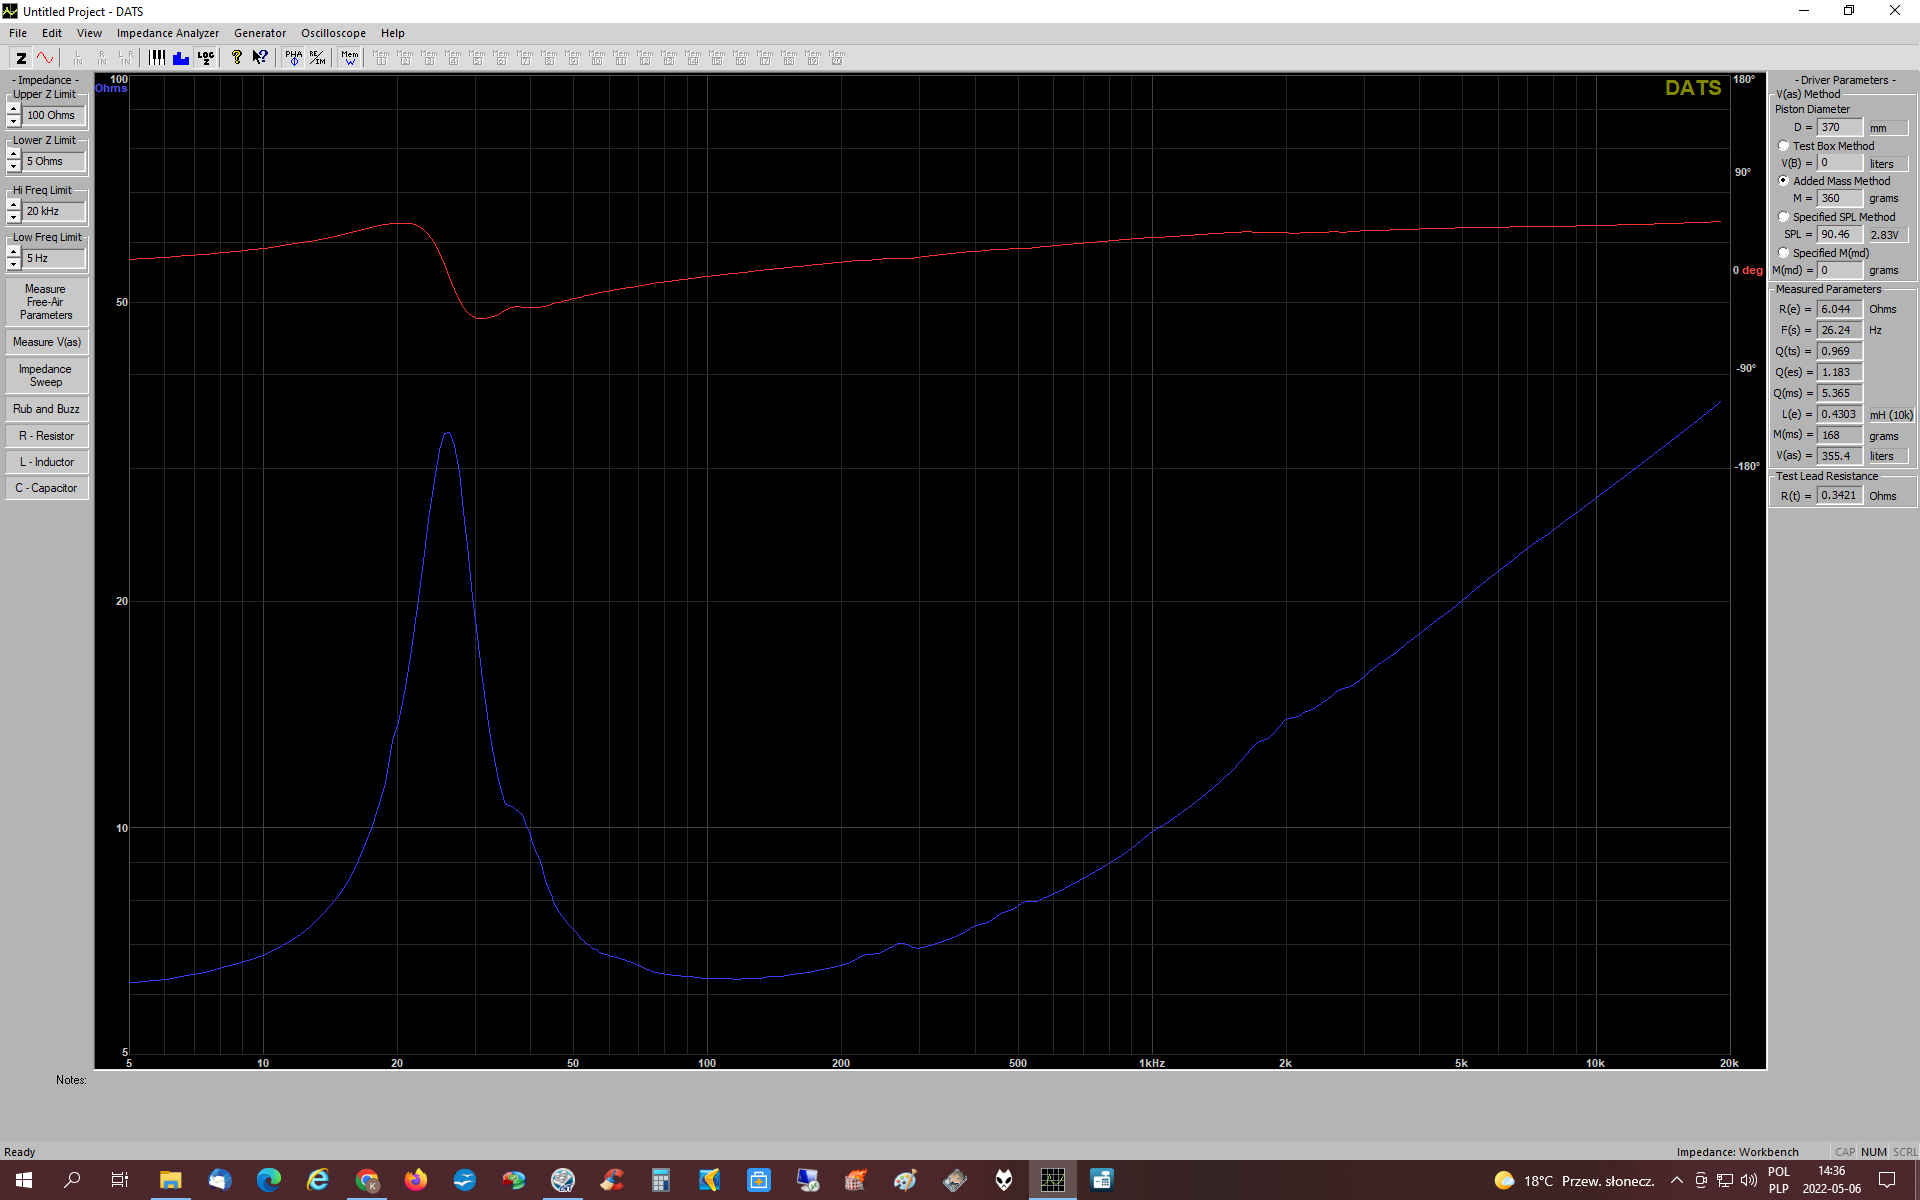
Task: Select the Added Mass Method radio button
Action: click(x=1783, y=181)
